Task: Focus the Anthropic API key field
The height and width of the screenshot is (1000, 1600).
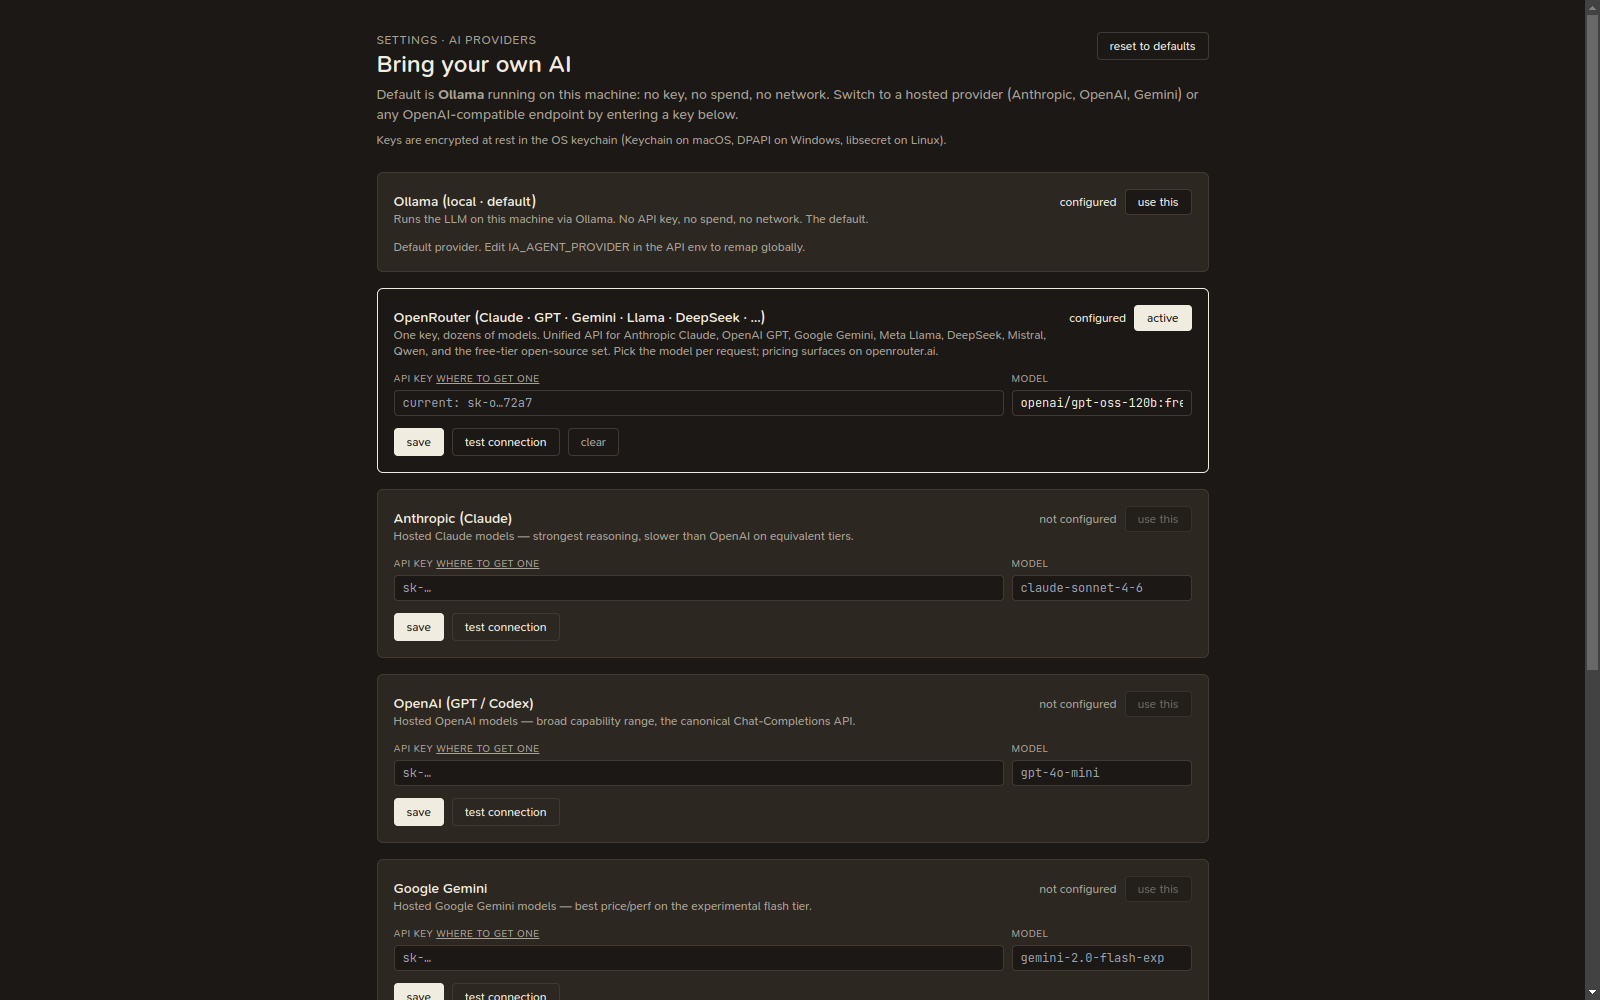Action: (698, 588)
